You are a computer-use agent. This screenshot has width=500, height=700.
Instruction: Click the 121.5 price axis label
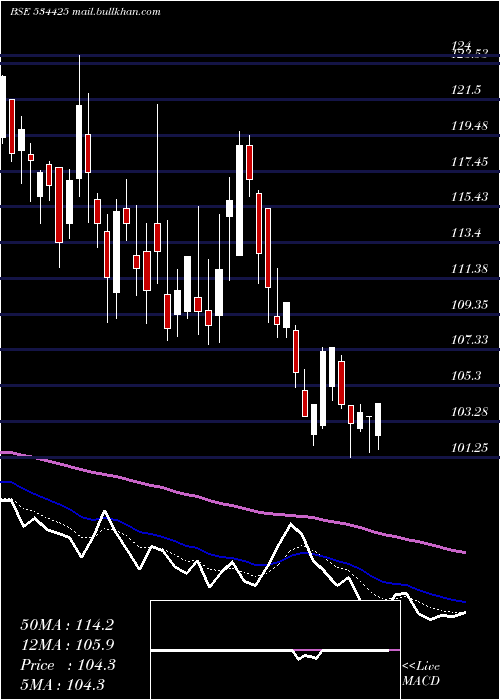466,90
